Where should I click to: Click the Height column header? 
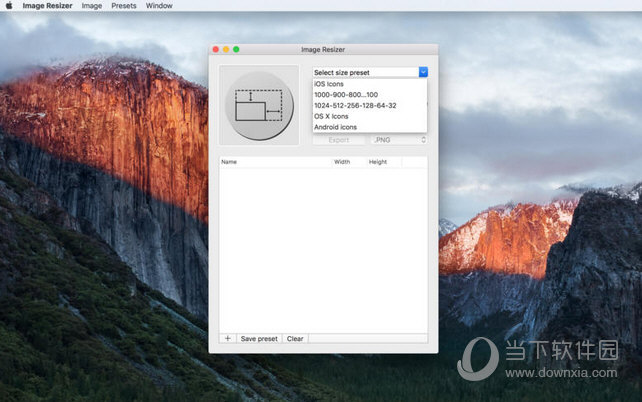(x=384, y=162)
